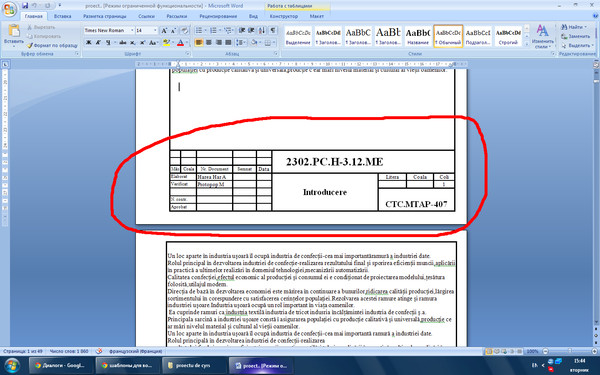
Task: Open Word help with the question mark icon
Action: coord(595,16)
